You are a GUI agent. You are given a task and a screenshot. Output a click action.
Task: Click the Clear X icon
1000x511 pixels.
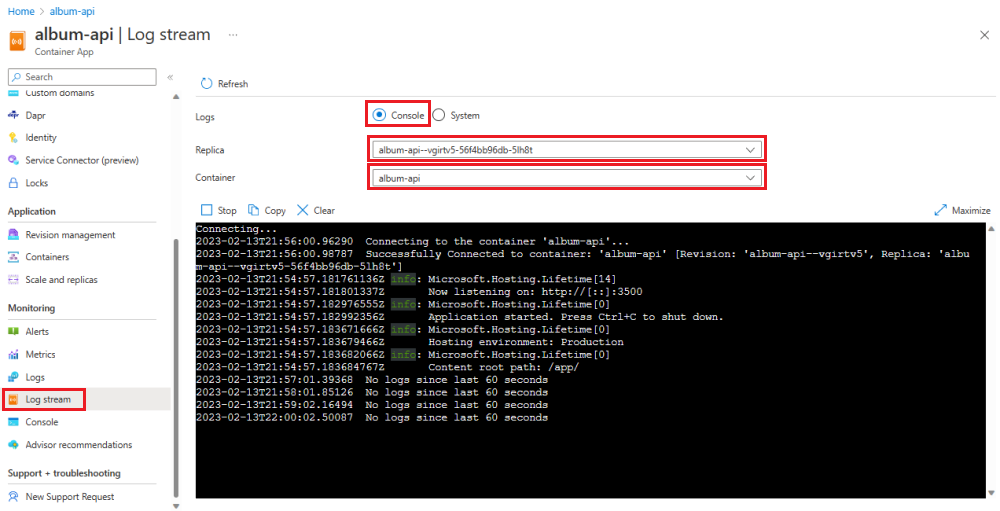(303, 210)
